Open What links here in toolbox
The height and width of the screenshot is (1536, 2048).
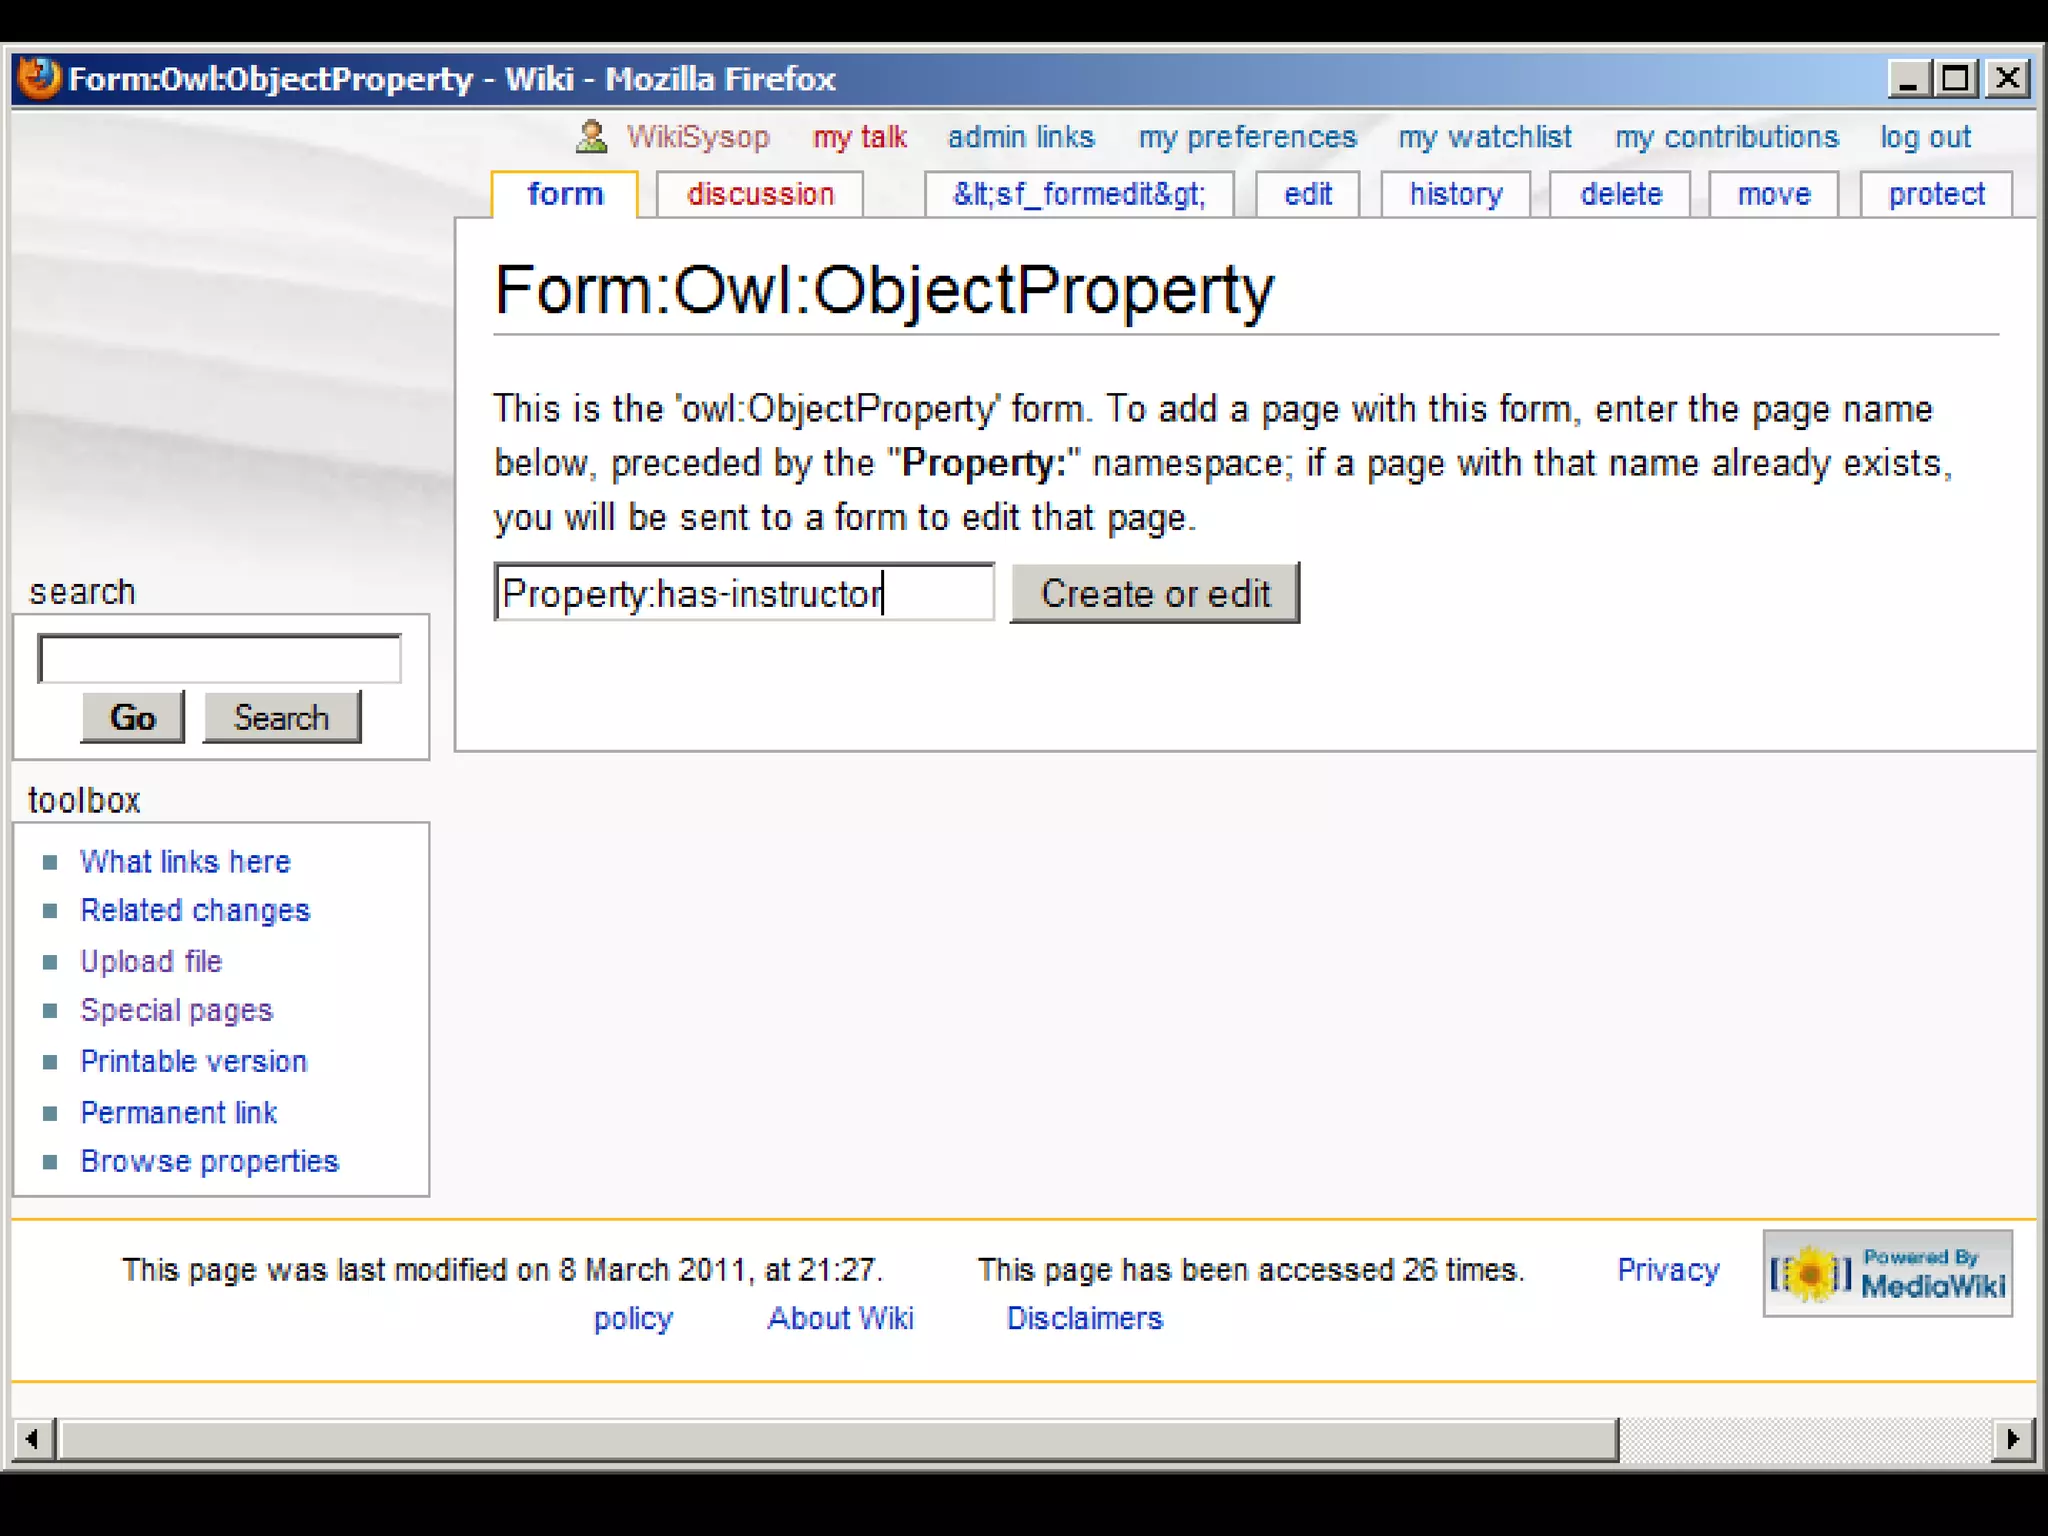[185, 861]
